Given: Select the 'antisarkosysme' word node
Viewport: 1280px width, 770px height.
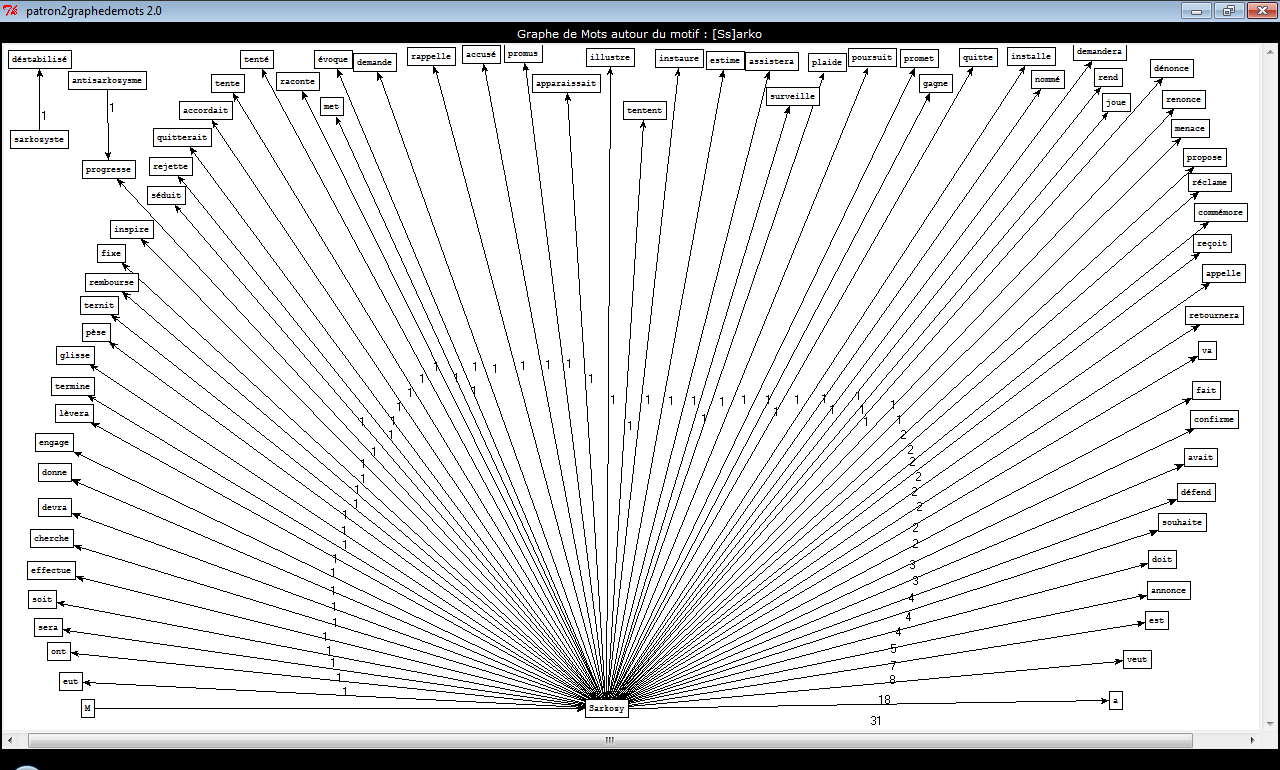Looking at the screenshot, I should click(108, 80).
